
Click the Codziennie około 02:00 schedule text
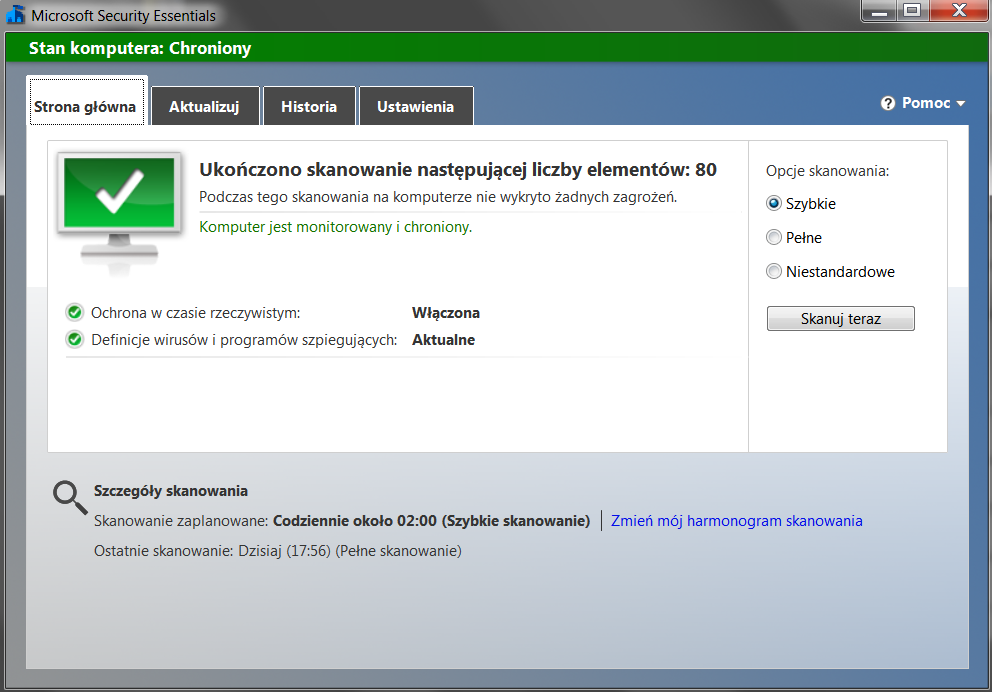pyautogui.click(x=431, y=521)
